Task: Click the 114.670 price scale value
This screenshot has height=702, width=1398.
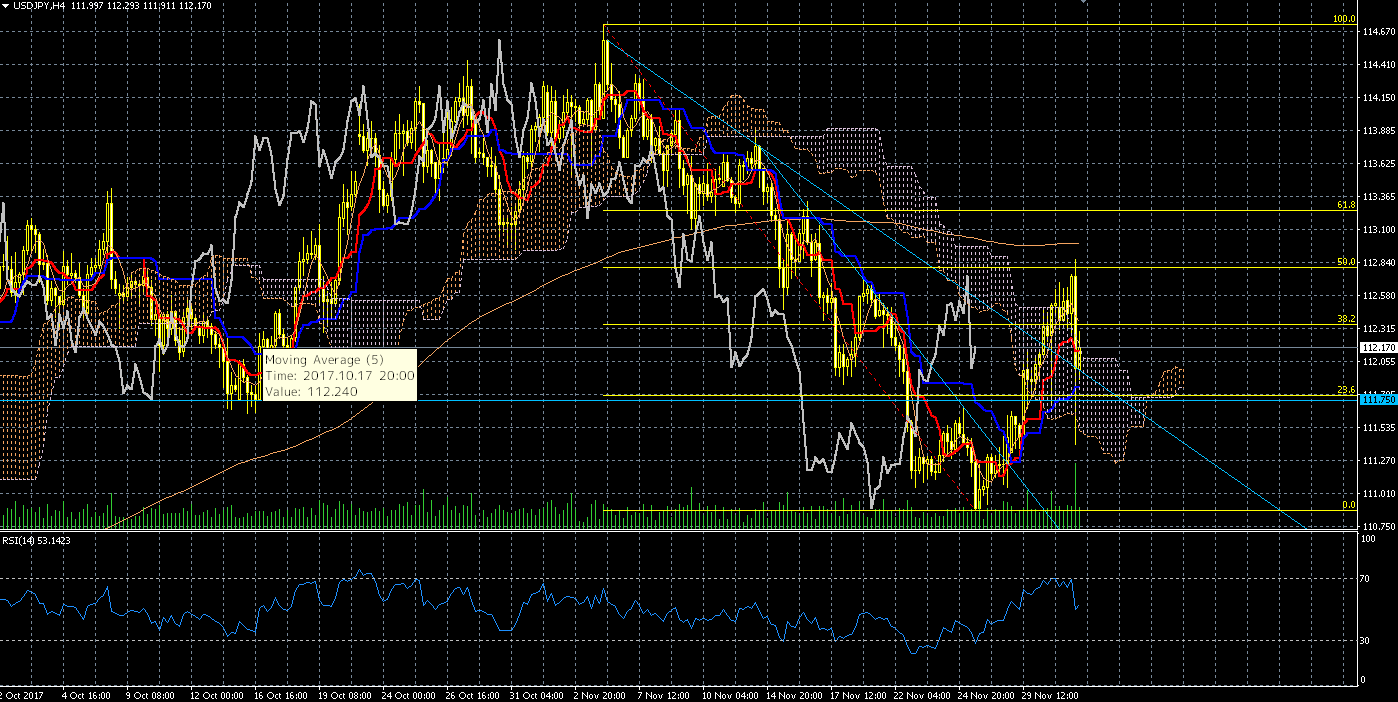Action: click(x=1378, y=32)
